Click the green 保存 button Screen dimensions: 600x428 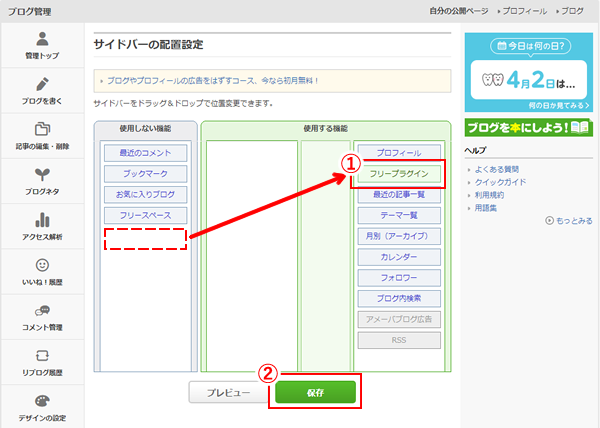tap(315, 392)
